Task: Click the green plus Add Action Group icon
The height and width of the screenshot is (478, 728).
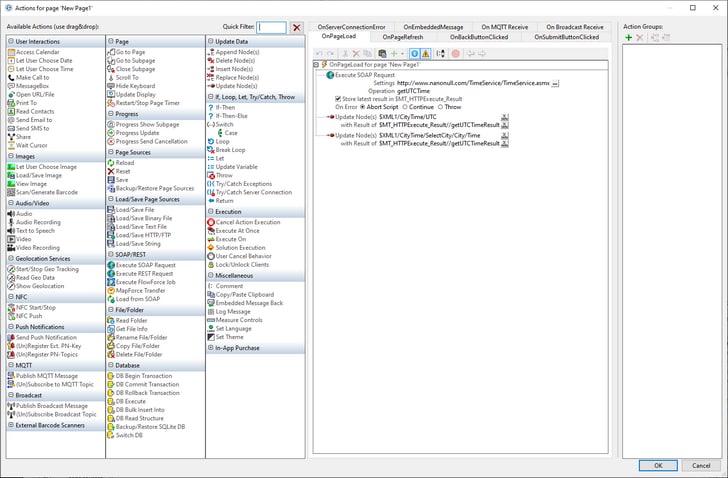Action: [x=627, y=37]
